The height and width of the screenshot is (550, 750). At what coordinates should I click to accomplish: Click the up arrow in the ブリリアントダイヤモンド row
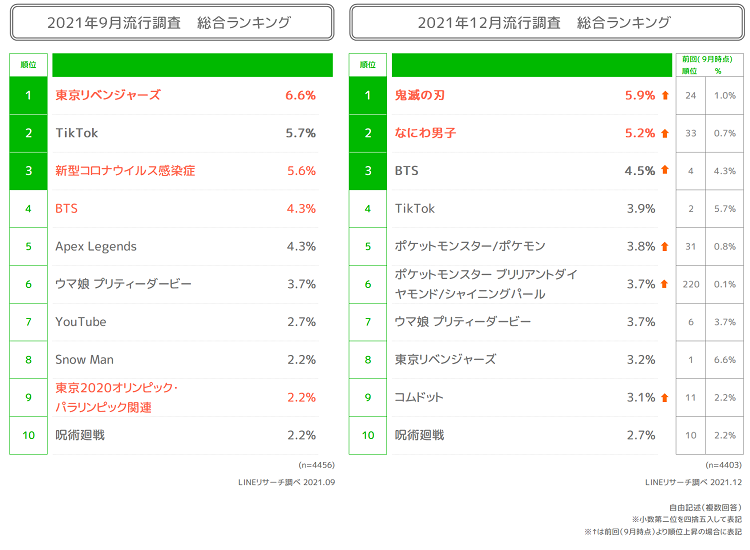point(665,284)
